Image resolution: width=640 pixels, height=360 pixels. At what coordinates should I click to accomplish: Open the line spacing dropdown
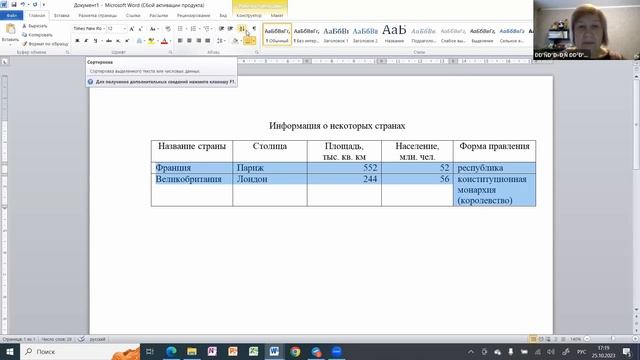[221, 40]
